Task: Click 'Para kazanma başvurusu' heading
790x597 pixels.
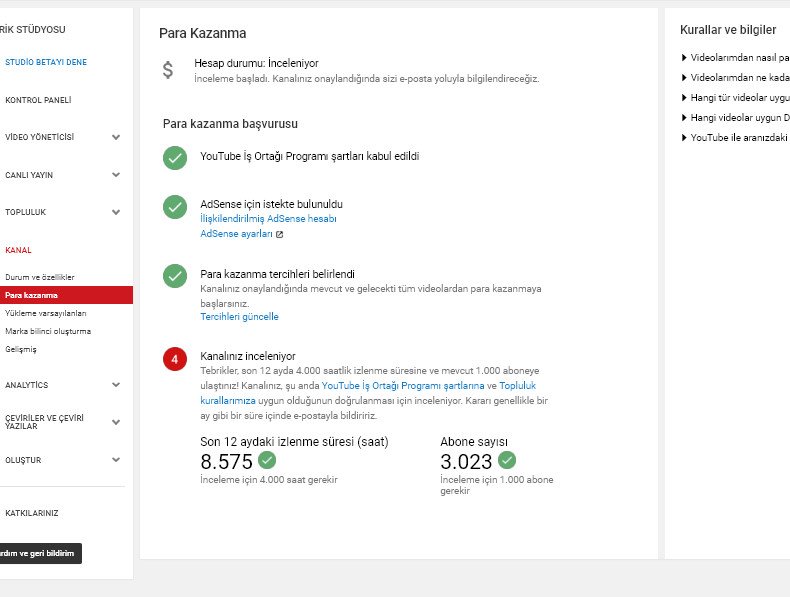Action: click(x=230, y=124)
